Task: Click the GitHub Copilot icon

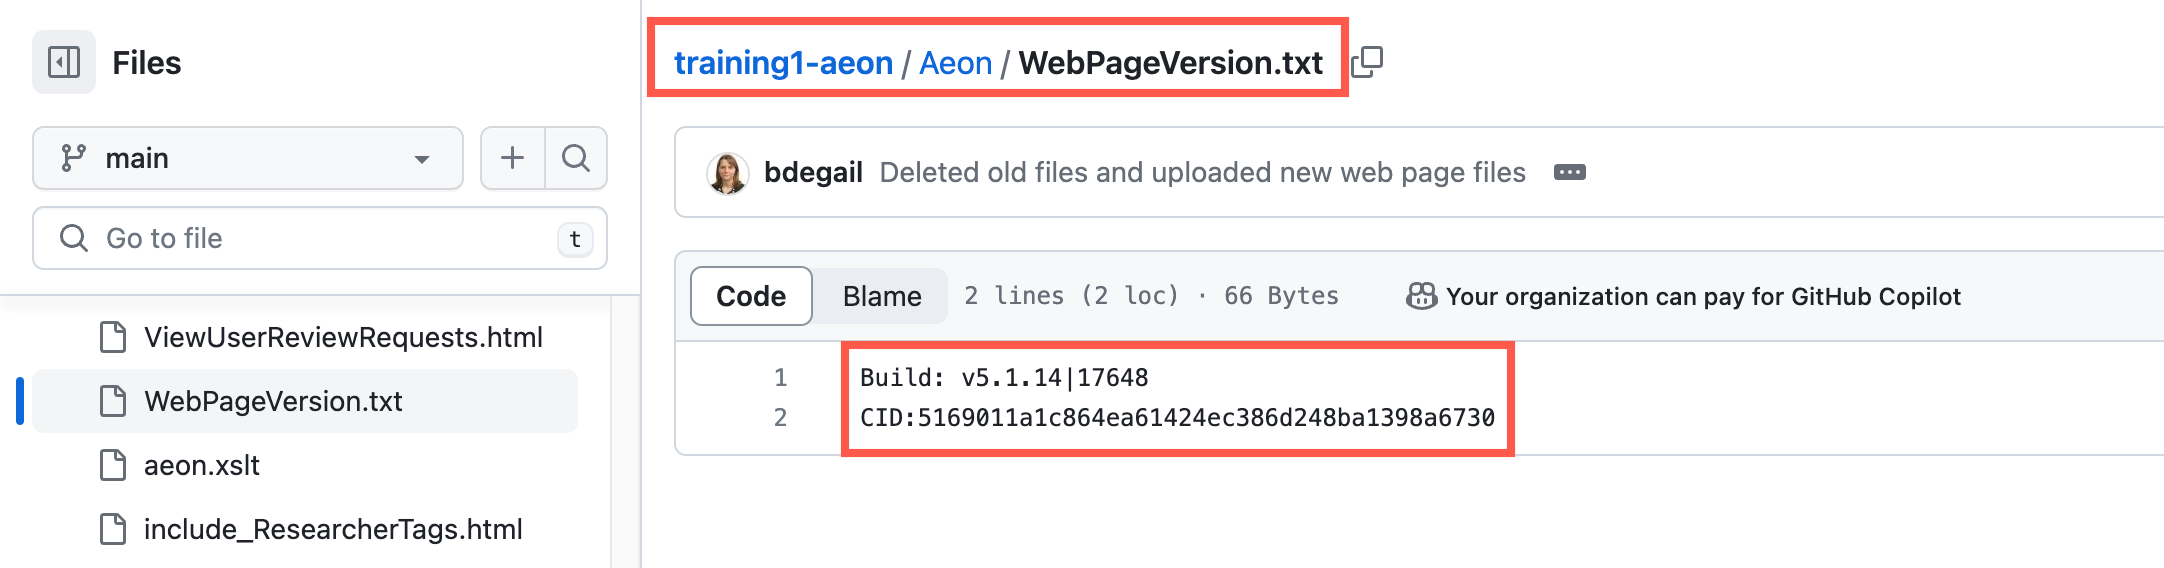Action: point(1421,296)
